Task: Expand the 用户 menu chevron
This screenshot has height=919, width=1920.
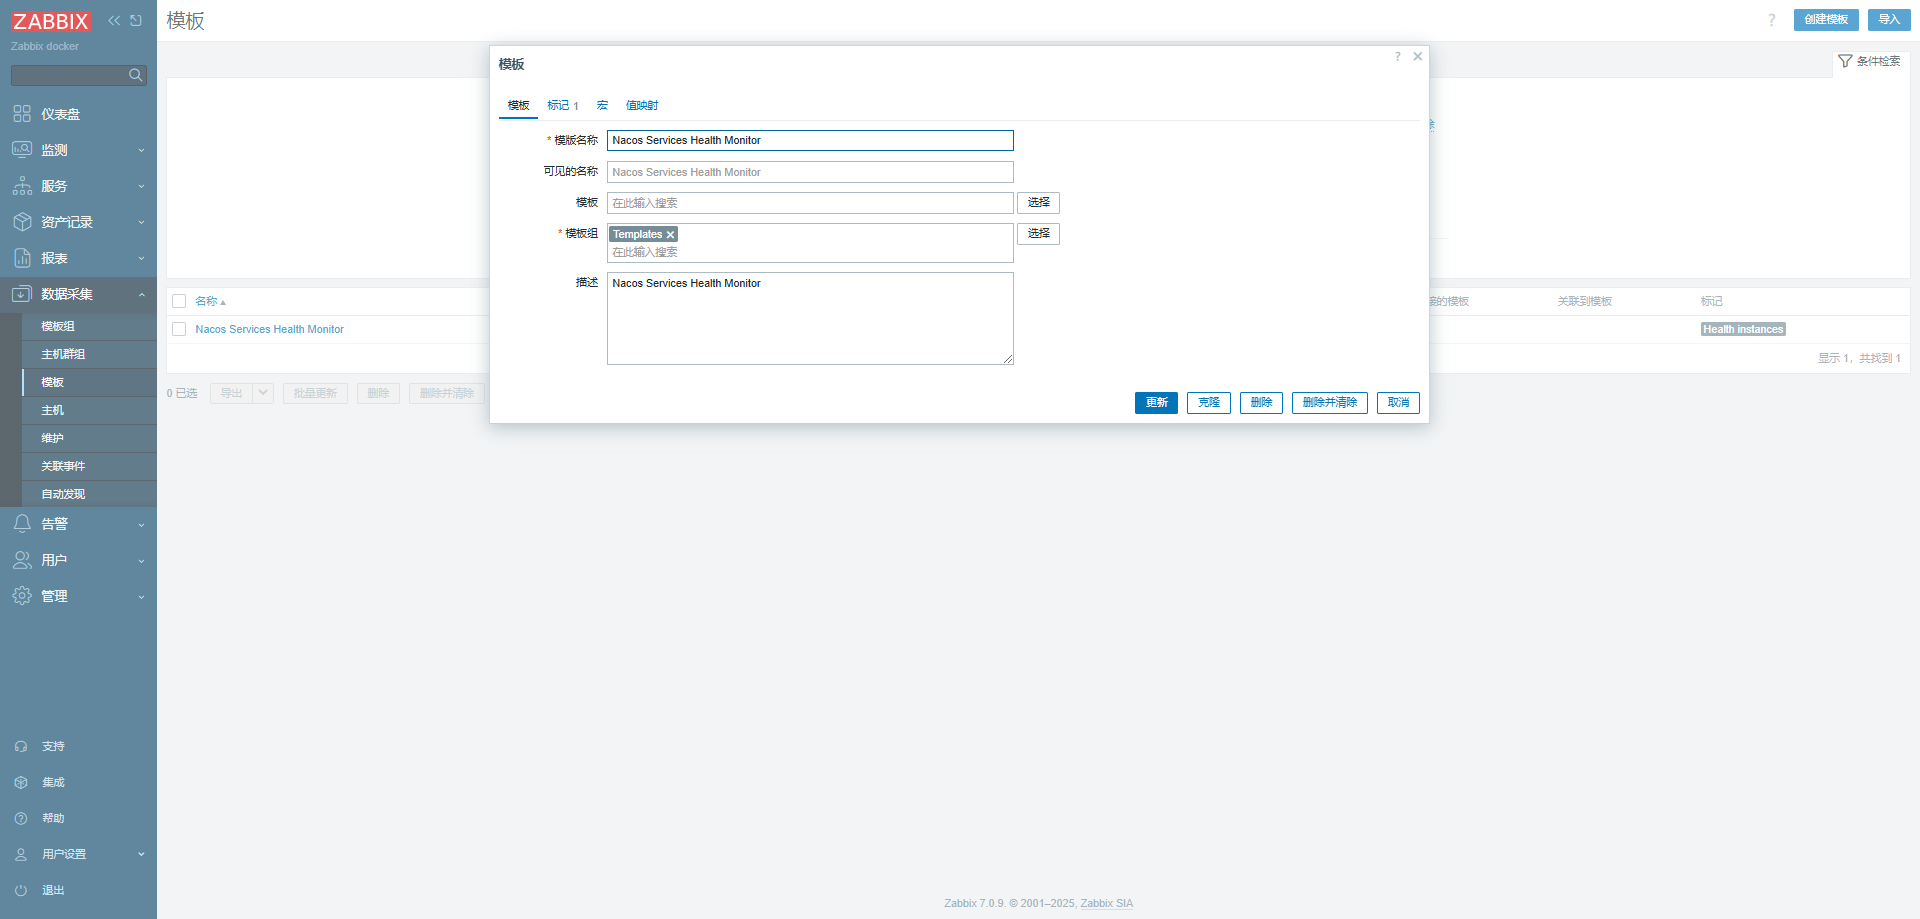Action: 141,561
